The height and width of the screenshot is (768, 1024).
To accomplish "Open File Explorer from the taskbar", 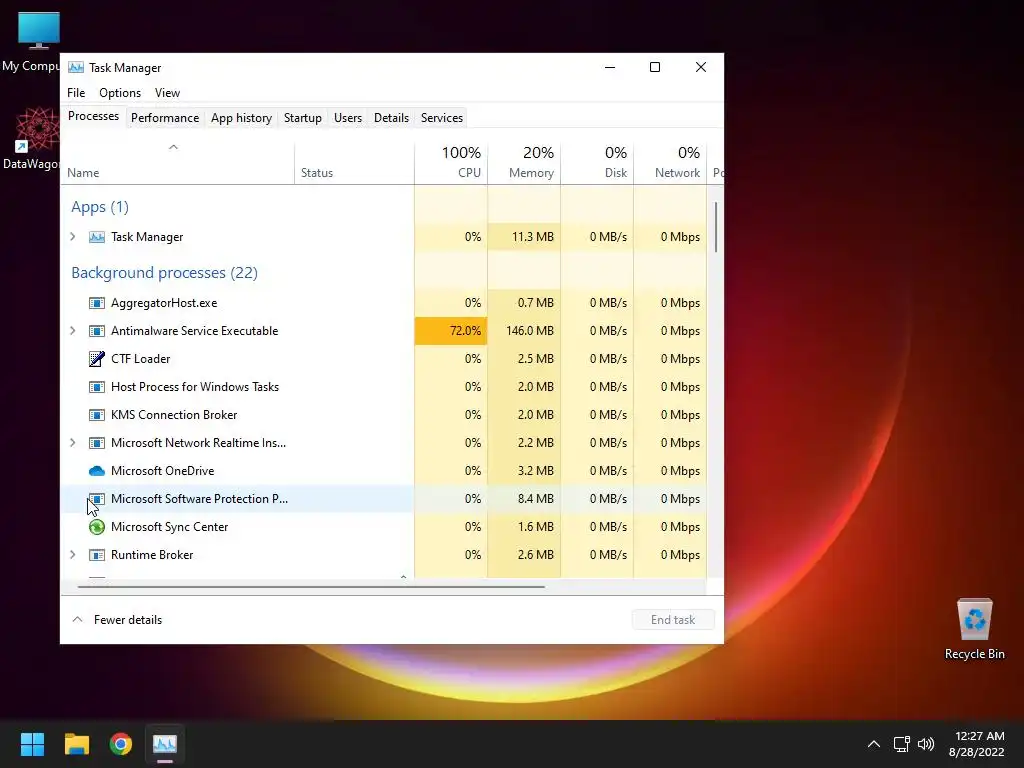I will [76, 744].
